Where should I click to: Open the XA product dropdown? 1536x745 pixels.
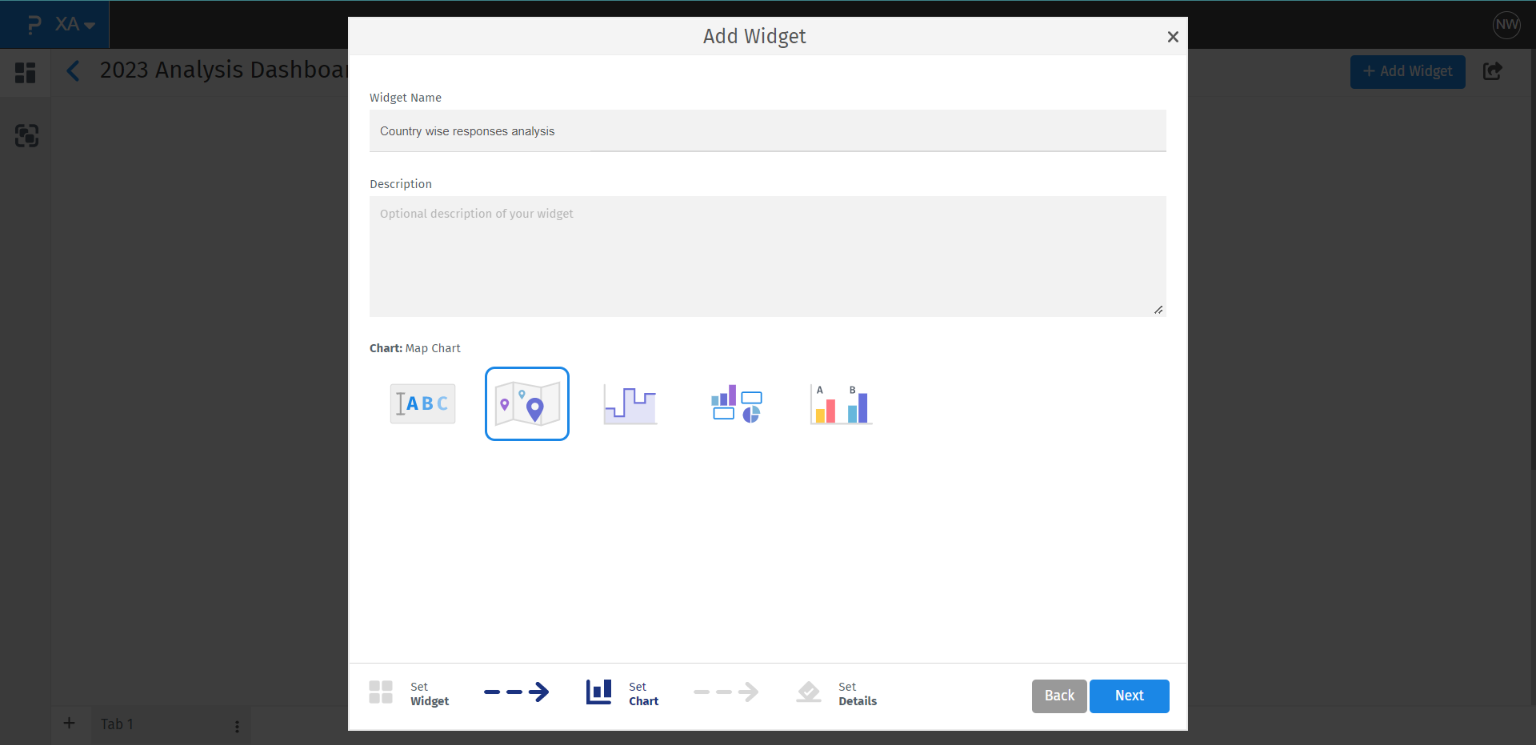tap(75, 24)
